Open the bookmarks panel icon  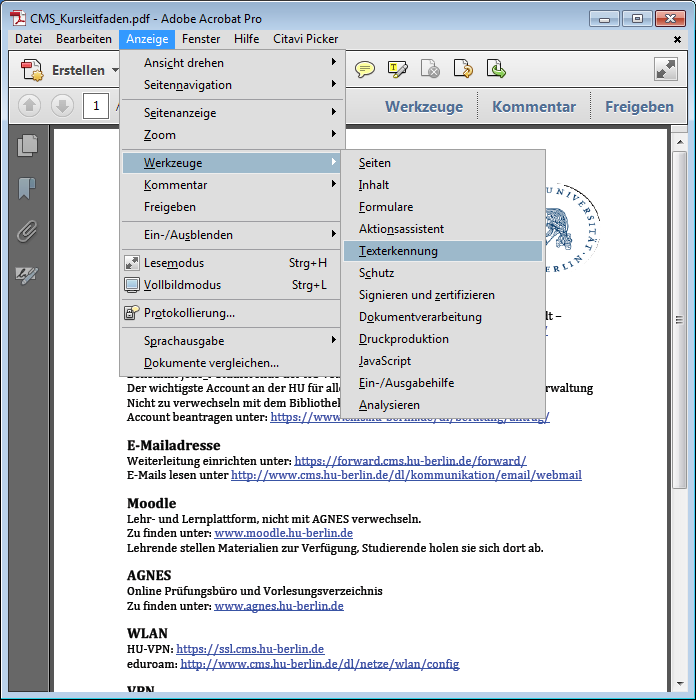pos(27,189)
